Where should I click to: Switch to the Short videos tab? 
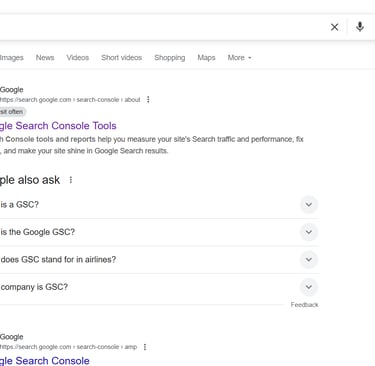pyautogui.click(x=122, y=58)
